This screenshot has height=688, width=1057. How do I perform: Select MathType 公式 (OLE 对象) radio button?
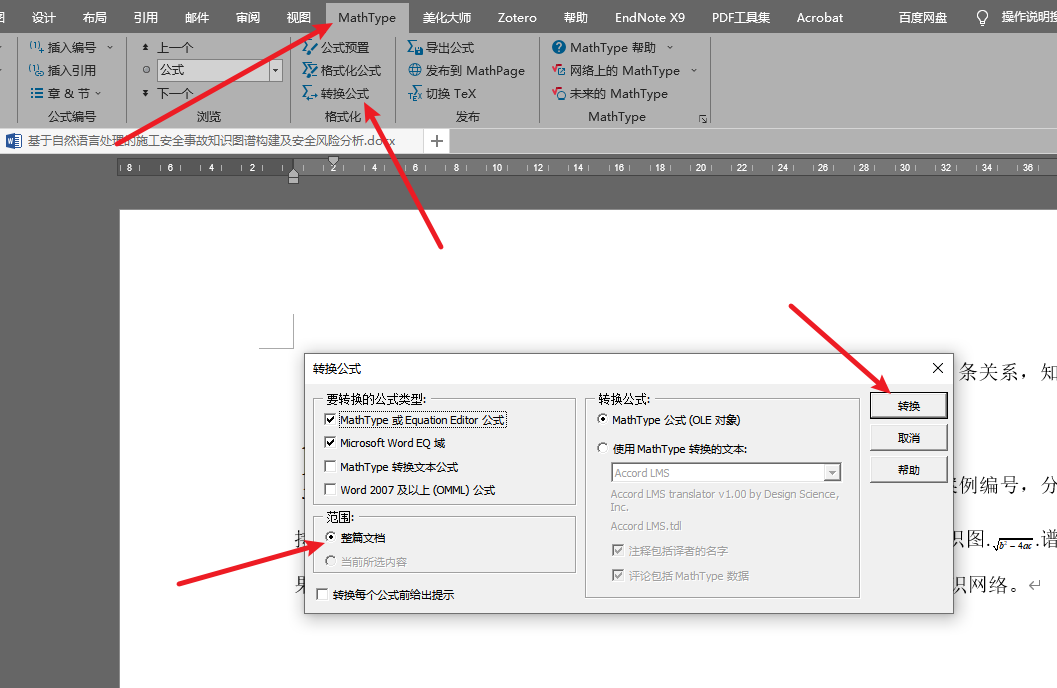coord(603,419)
